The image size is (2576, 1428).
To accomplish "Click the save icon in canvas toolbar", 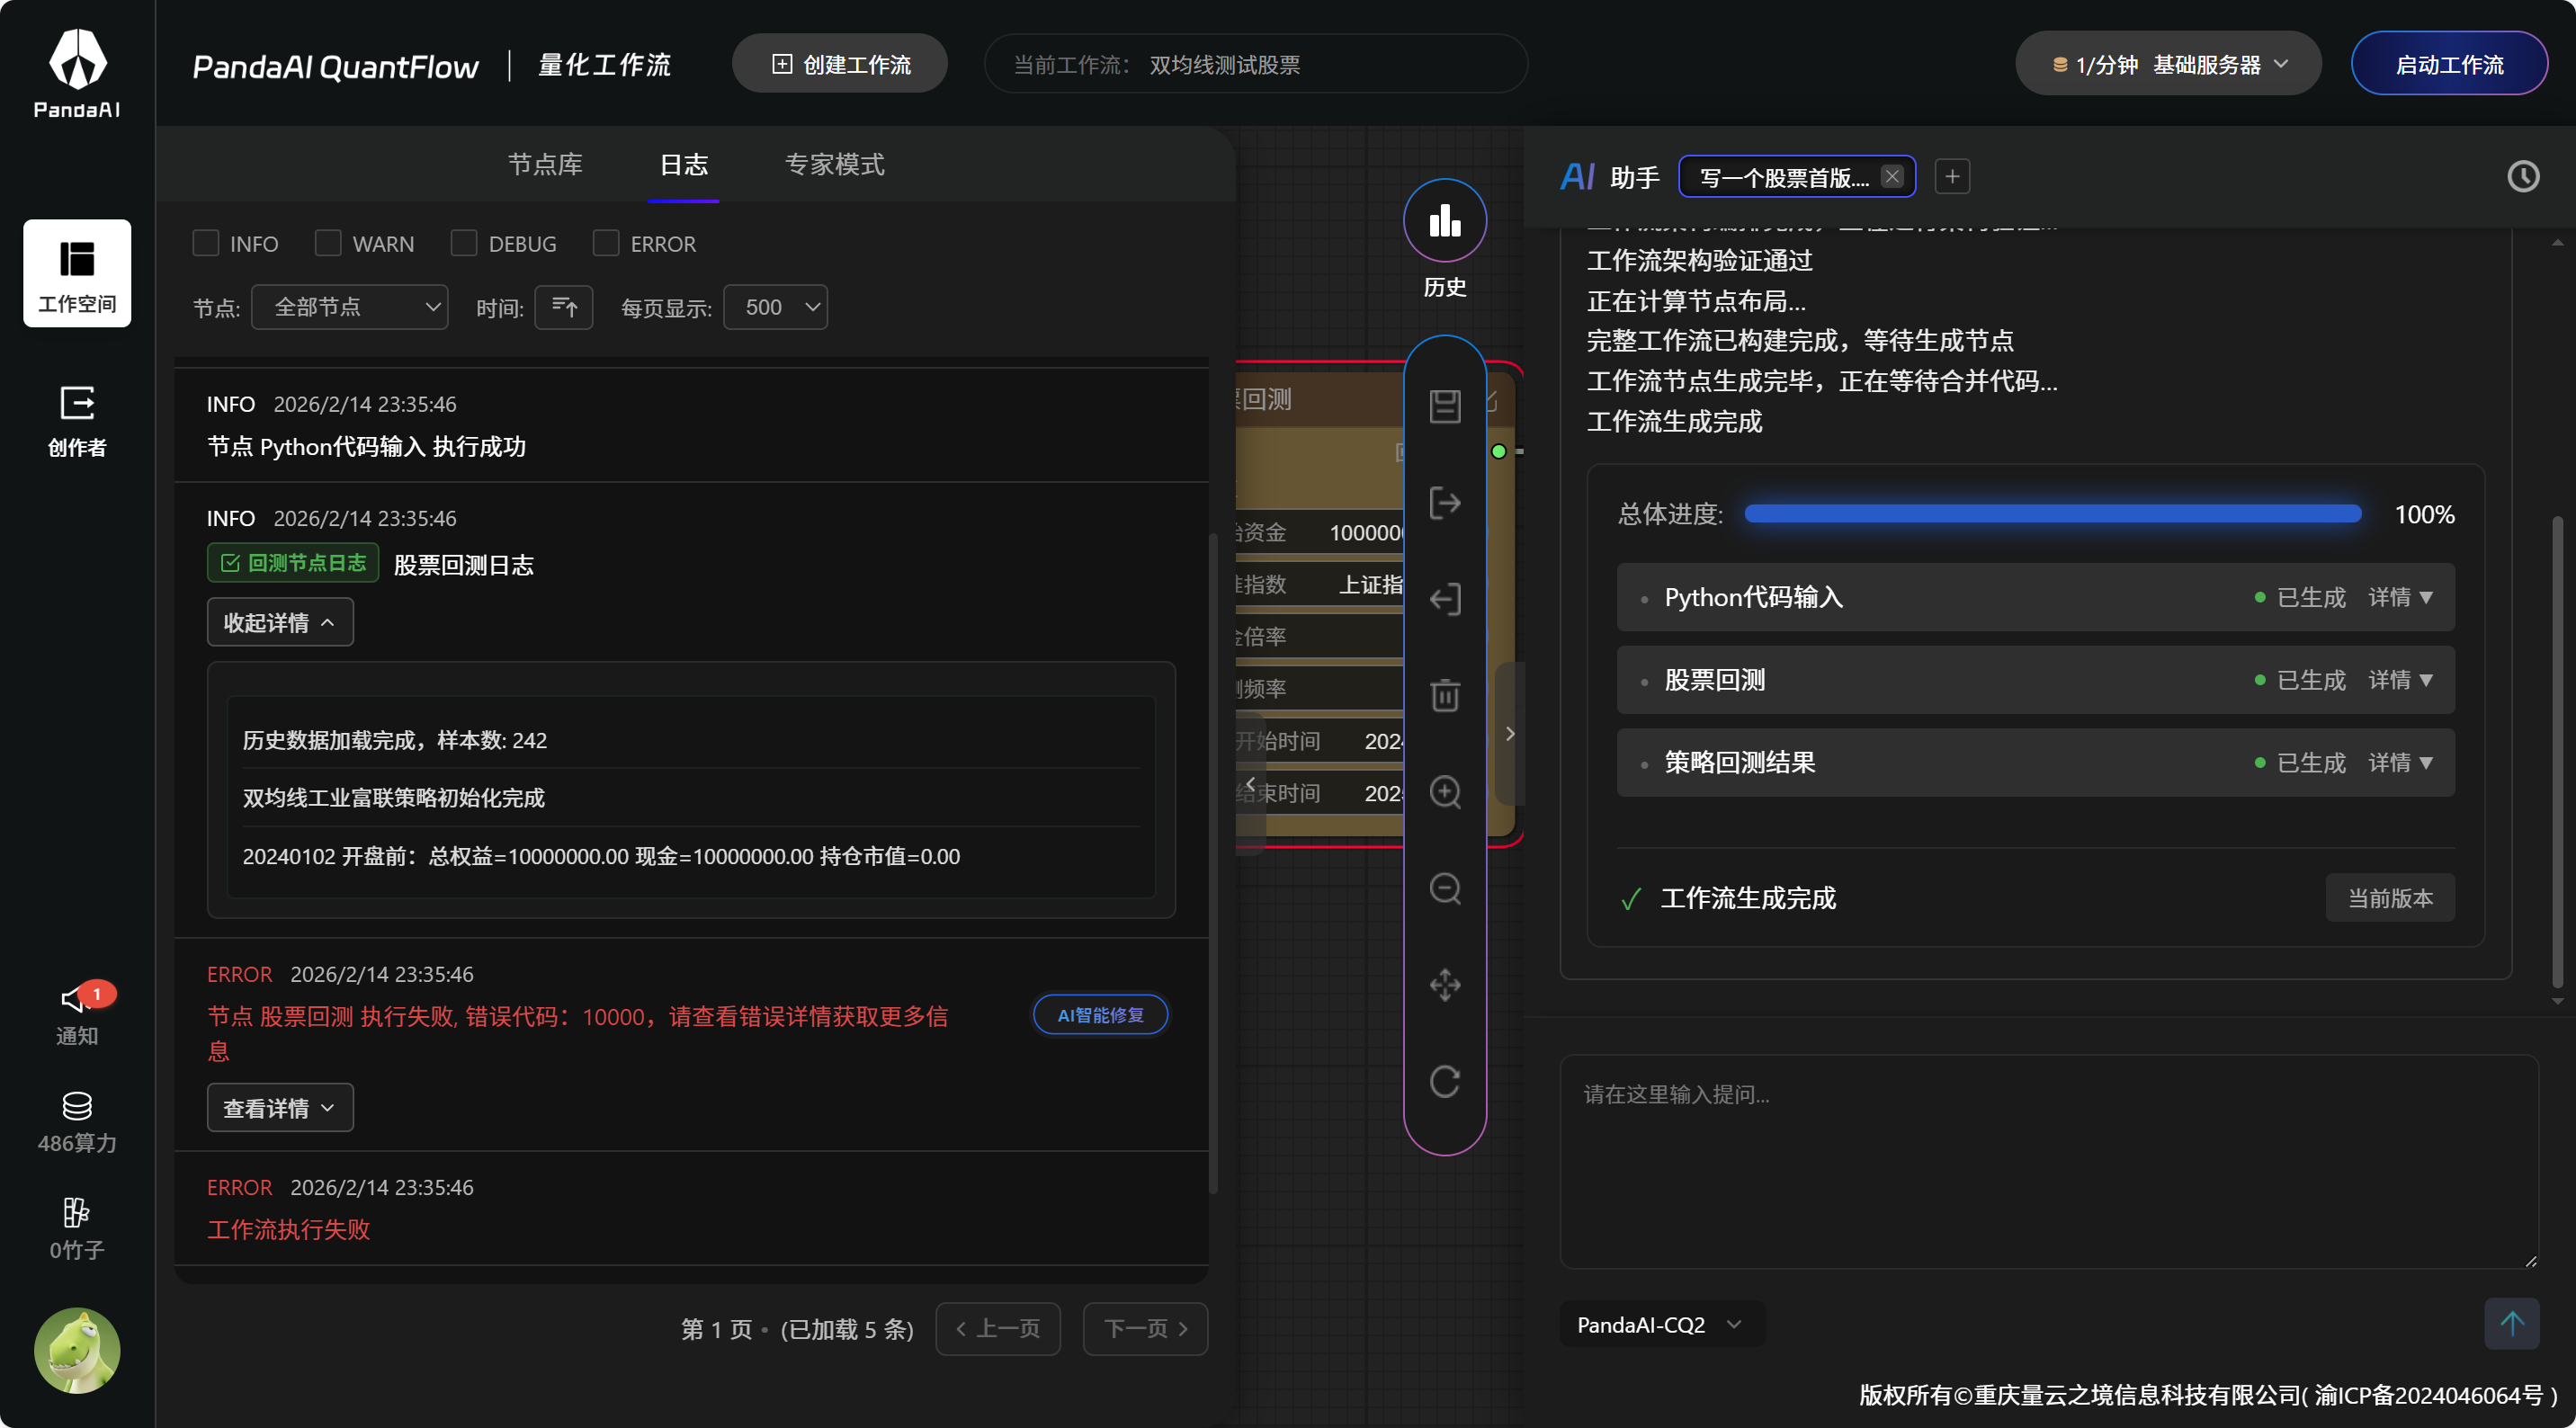I will [x=1445, y=406].
